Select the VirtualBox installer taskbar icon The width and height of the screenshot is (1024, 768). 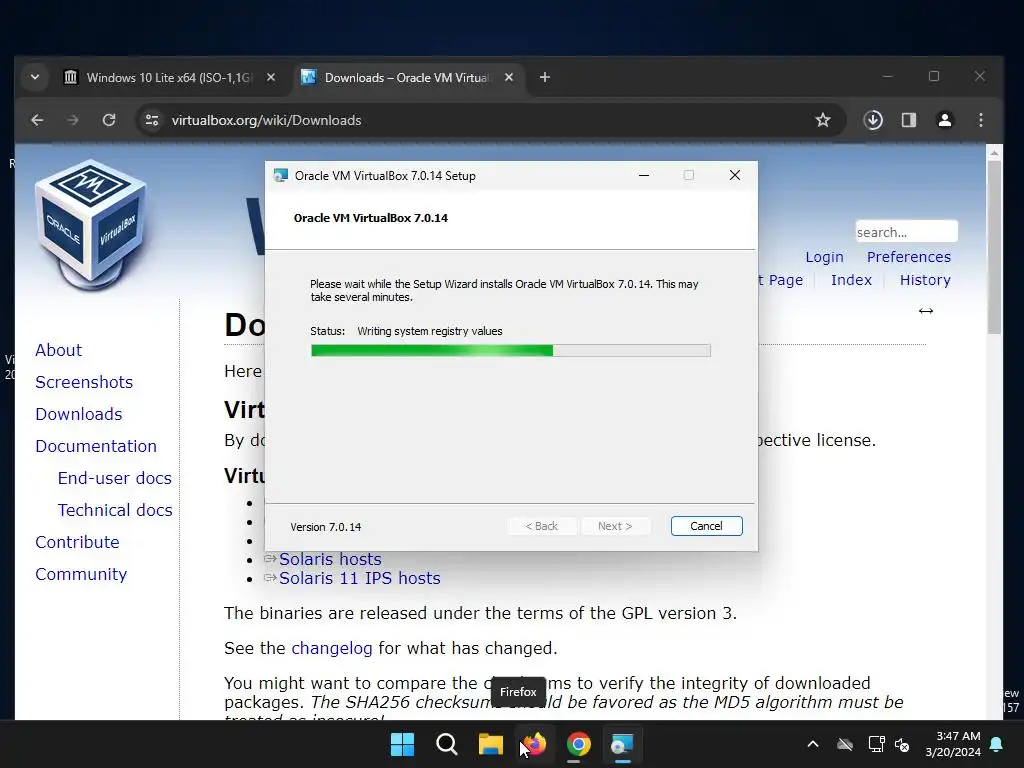(x=622, y=744)
